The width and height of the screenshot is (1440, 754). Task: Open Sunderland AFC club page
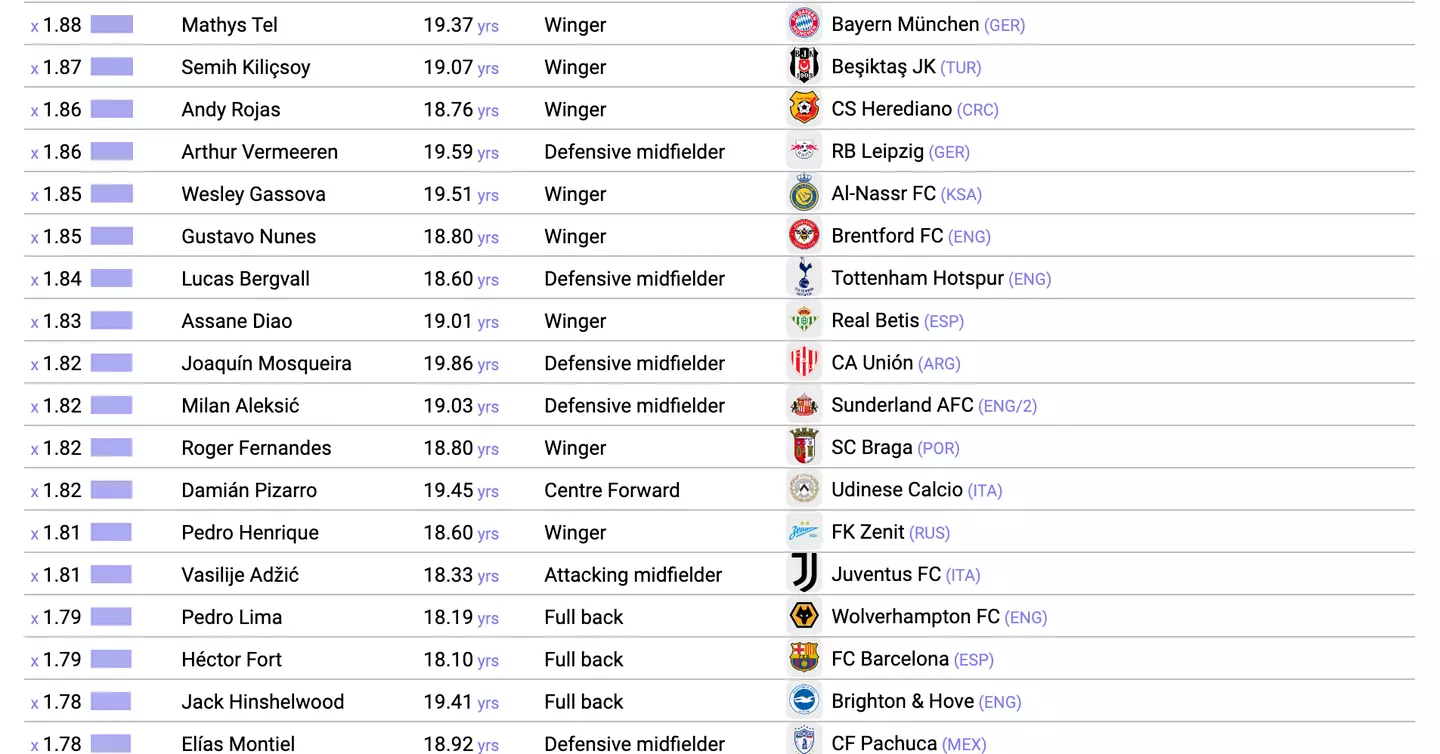pyautogui.click(x=902, y=405)
